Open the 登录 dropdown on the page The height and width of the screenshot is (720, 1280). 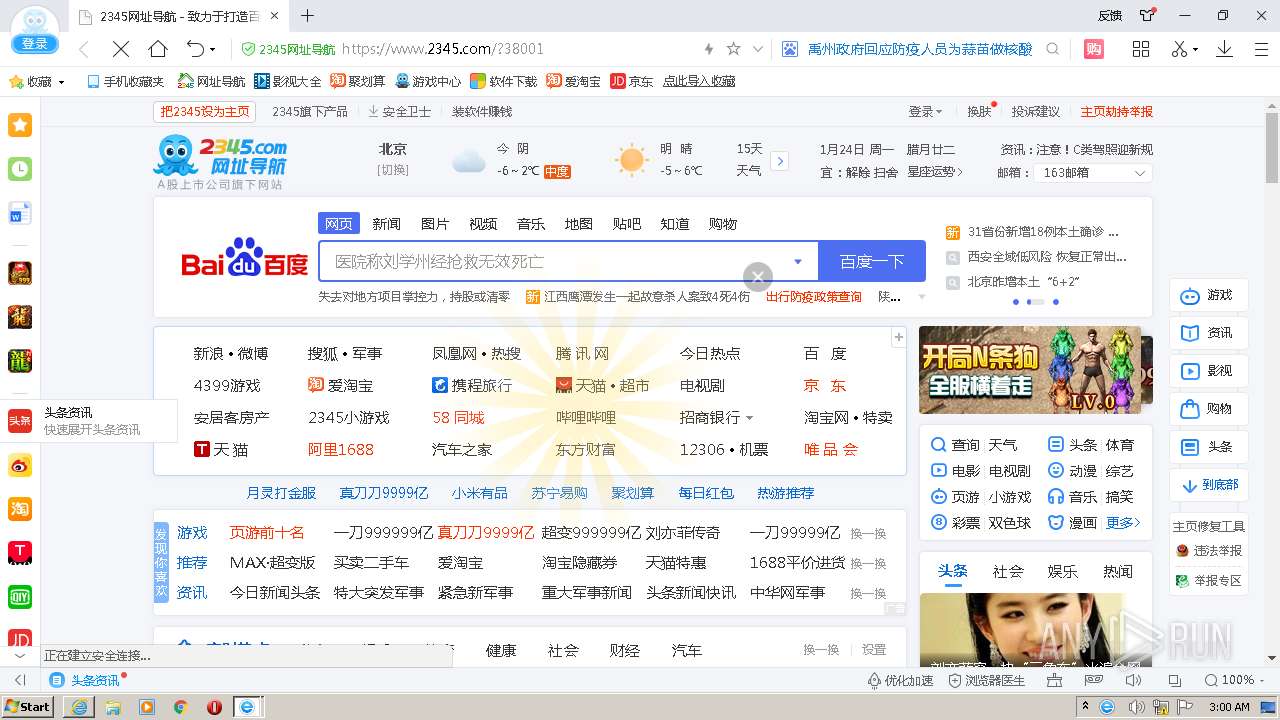click(x=925, y=111)
